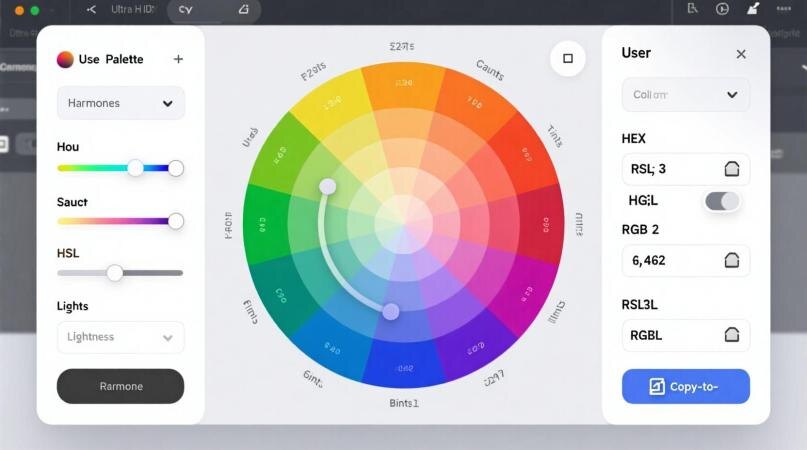Screen dimensions: 807x450
Task: Click the top-right brush icon
Action: 753,8
